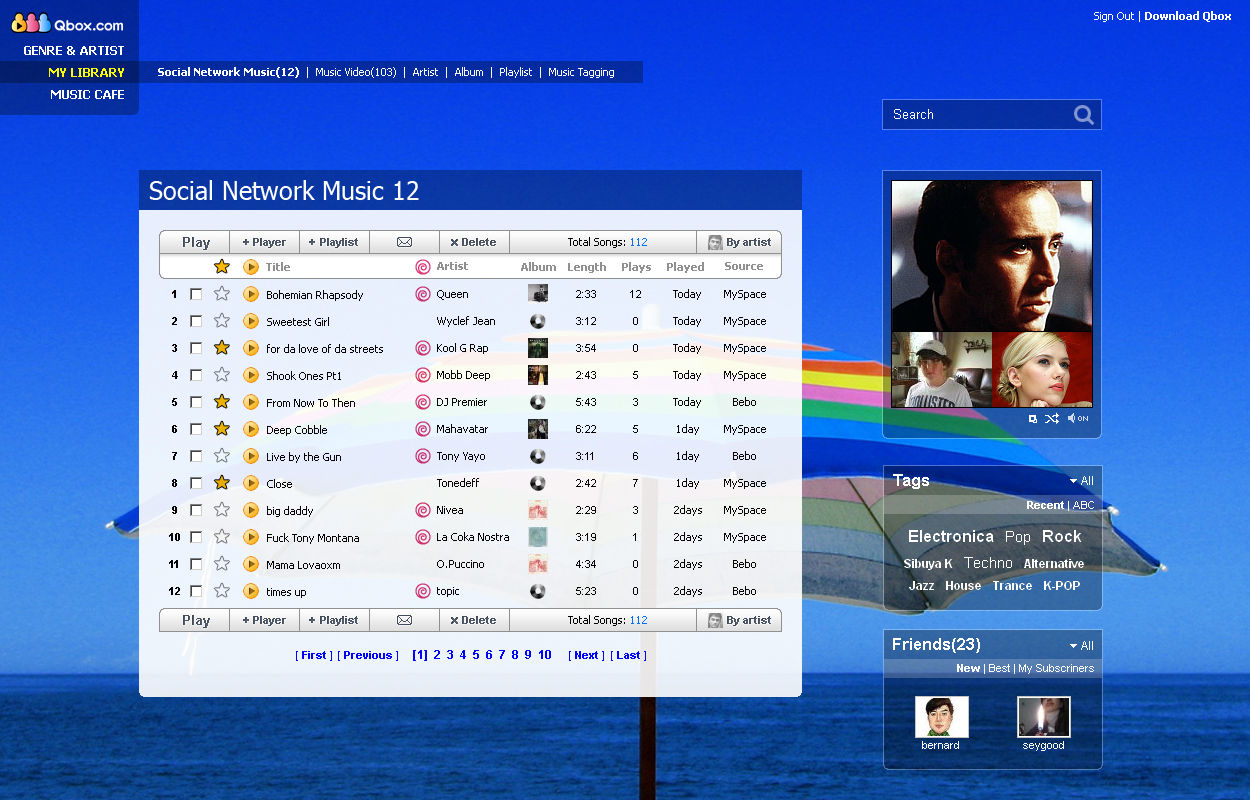Open Bohemian Rhapsody album cover
Viewport: 1250px width, 800px height.
[538, 294]
